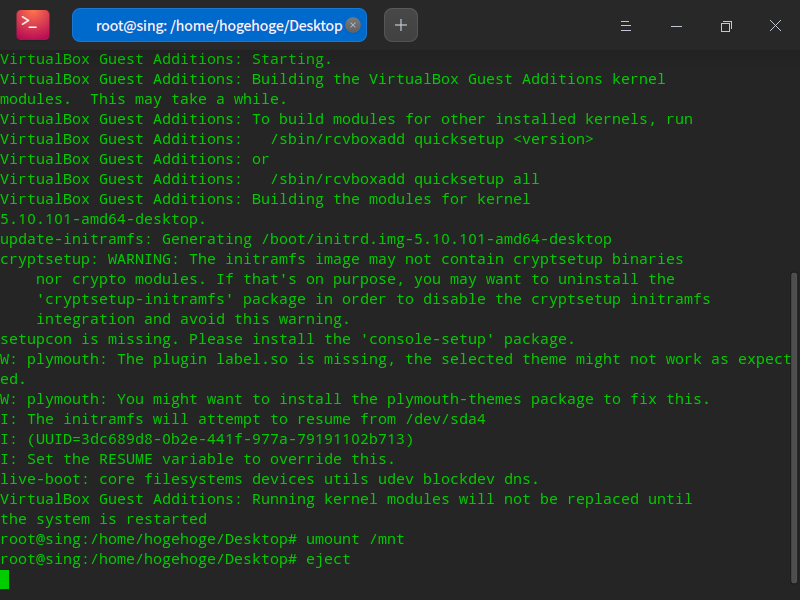Click 'Set the RESUME variable' line
Viewport: 800px width, 600px height.
tap(197, 459)
